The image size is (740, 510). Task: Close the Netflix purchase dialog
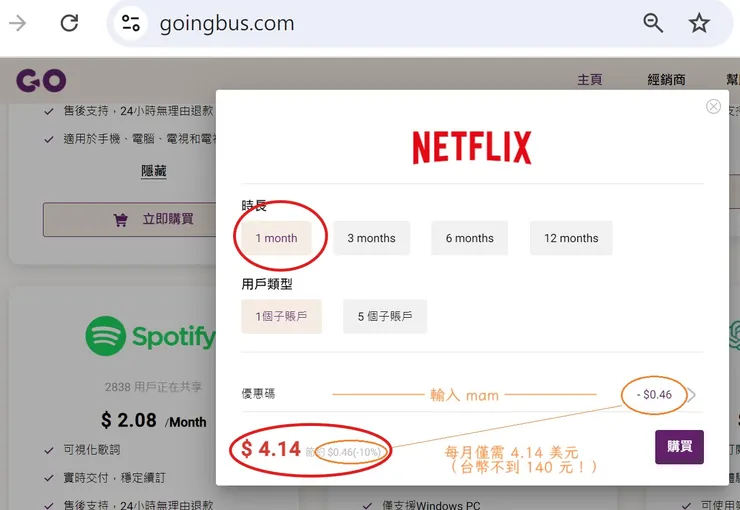(713, 107)
